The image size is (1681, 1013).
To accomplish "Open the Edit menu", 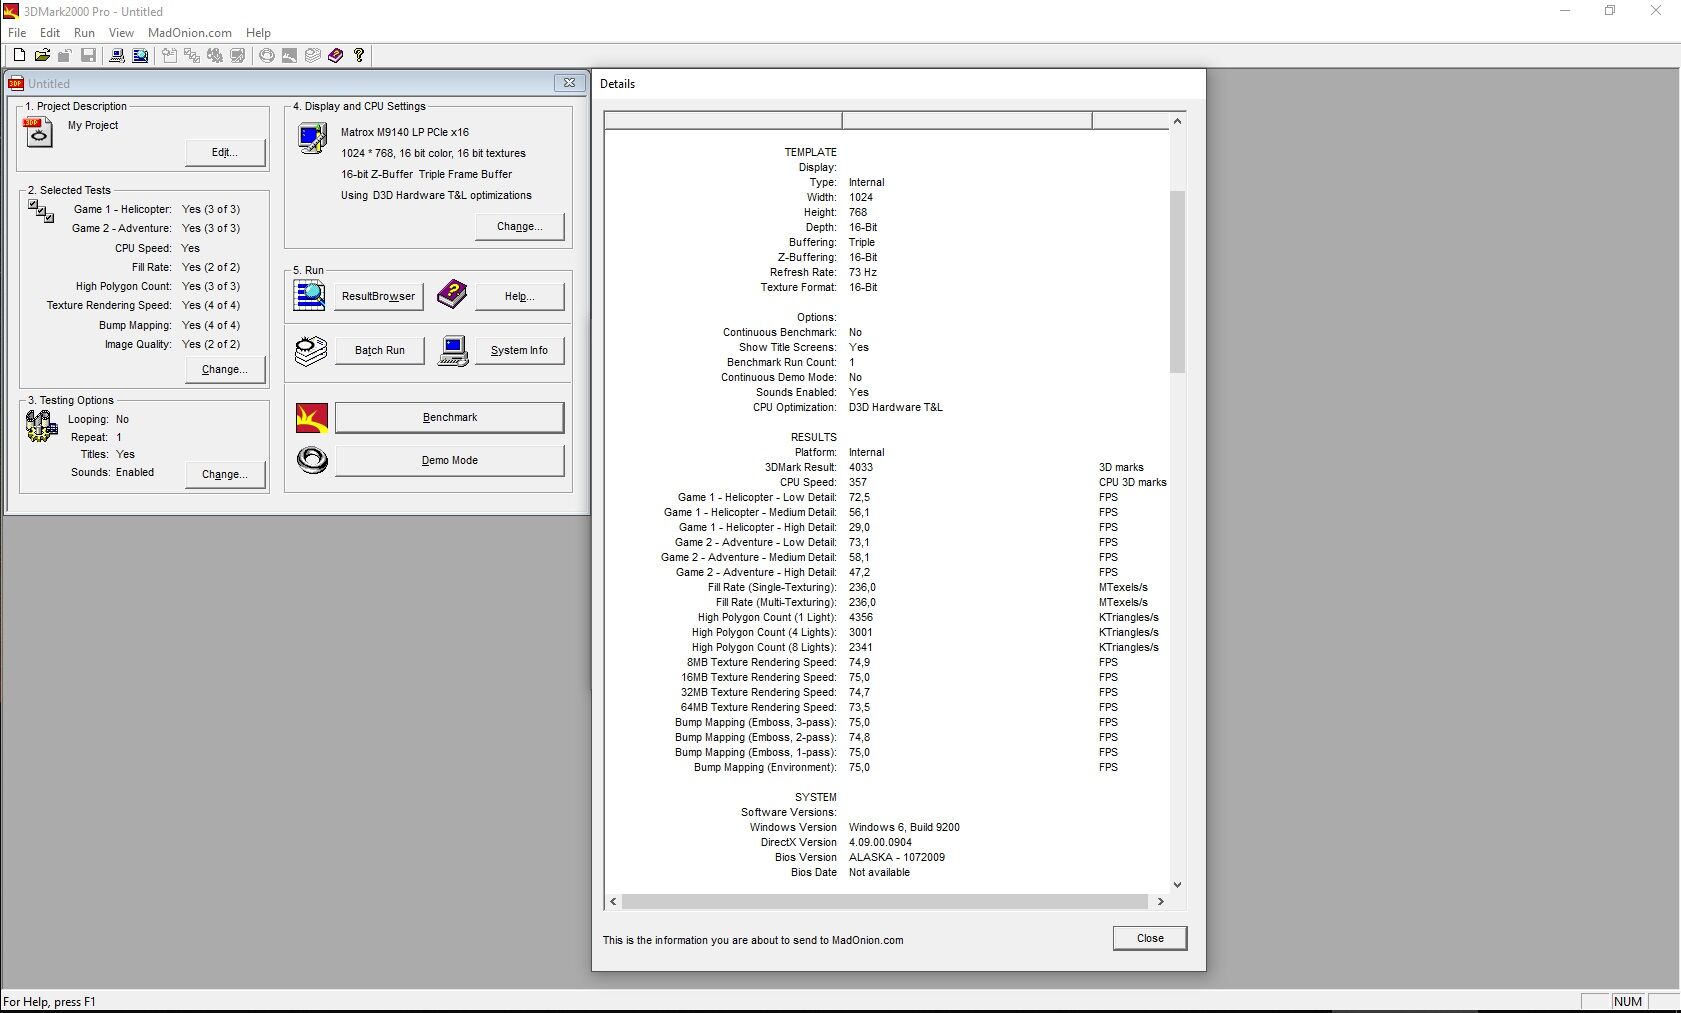I will tap(50, 33).
